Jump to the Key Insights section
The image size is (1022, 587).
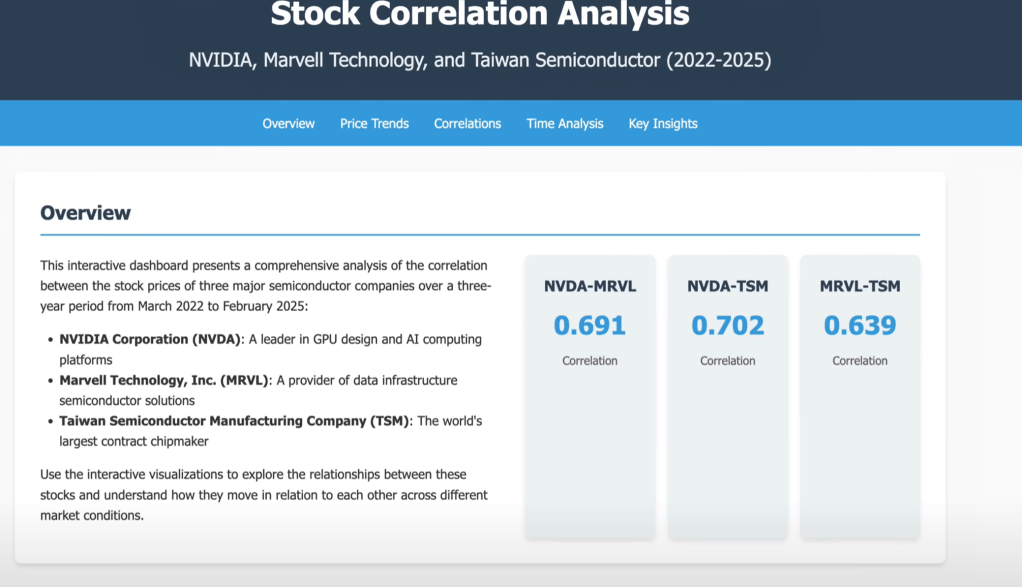(663, 124)
